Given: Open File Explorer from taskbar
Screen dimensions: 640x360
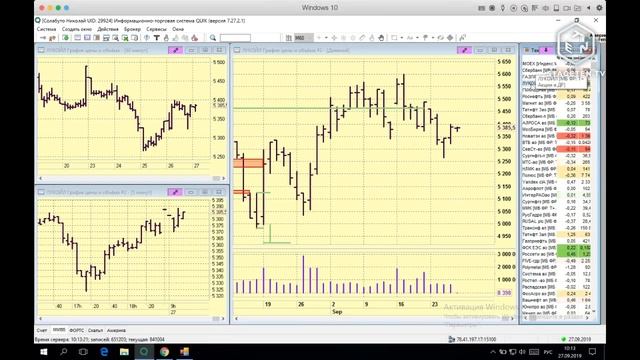Looking at the screenshot, I should tap(124, 351).
